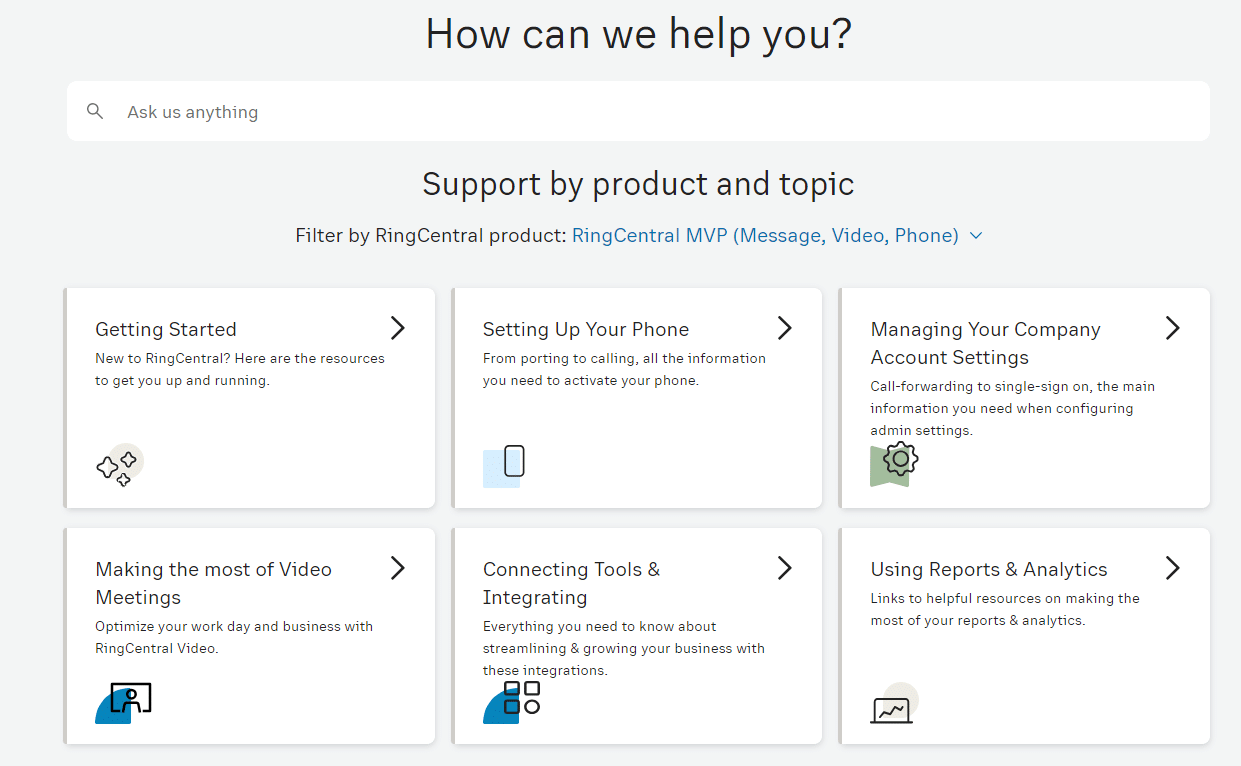Open the Getting Started topic

(x=165, y=329)
